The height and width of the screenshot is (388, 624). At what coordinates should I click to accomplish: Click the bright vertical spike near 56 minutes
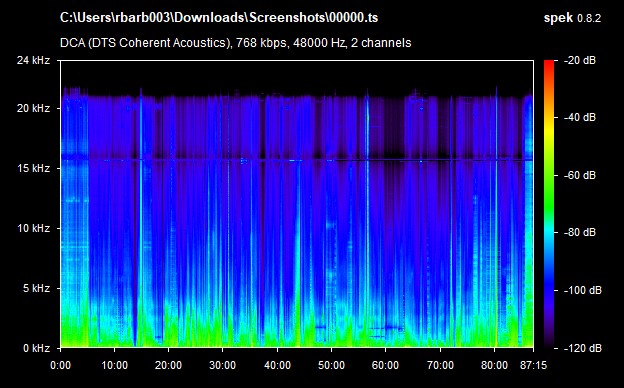367,219
